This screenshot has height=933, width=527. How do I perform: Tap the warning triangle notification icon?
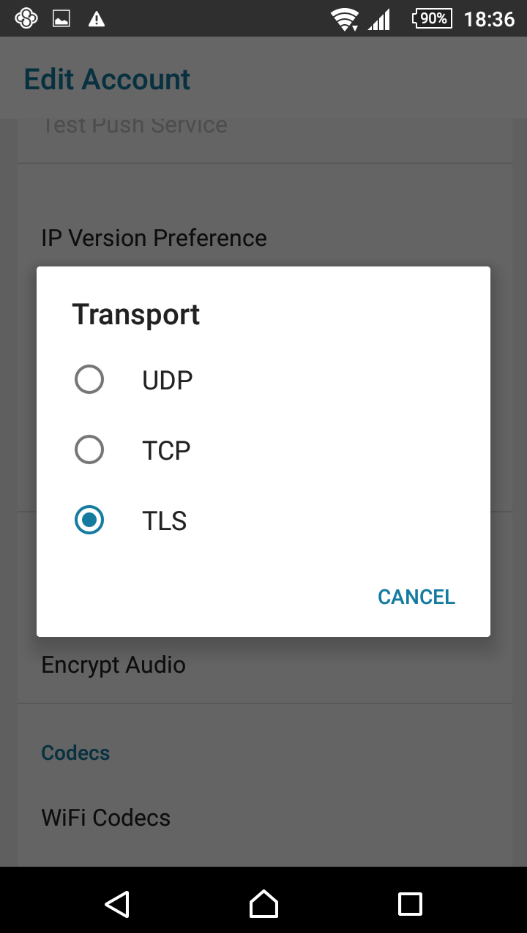(96, 20)
